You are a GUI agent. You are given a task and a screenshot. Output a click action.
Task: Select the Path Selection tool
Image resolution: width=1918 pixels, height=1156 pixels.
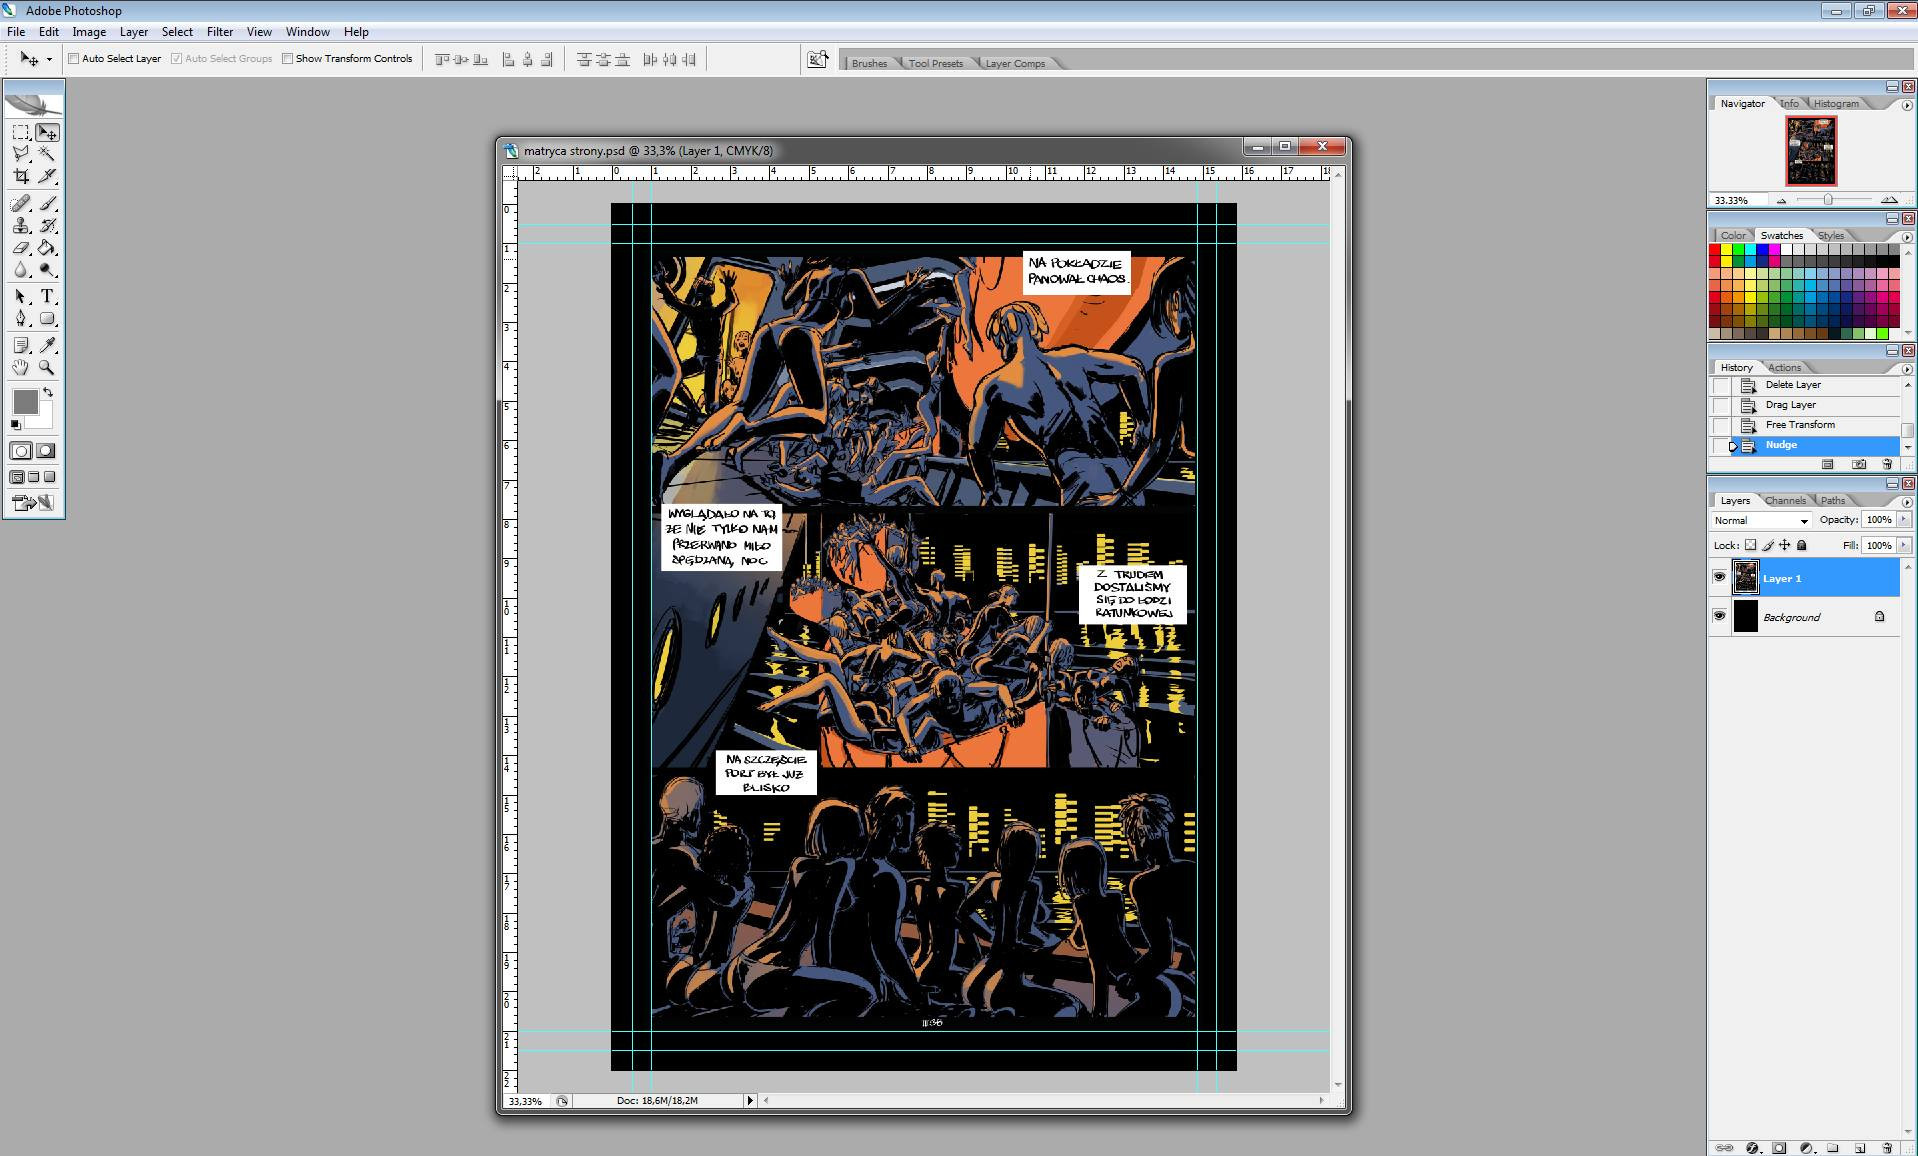point(20,297)
